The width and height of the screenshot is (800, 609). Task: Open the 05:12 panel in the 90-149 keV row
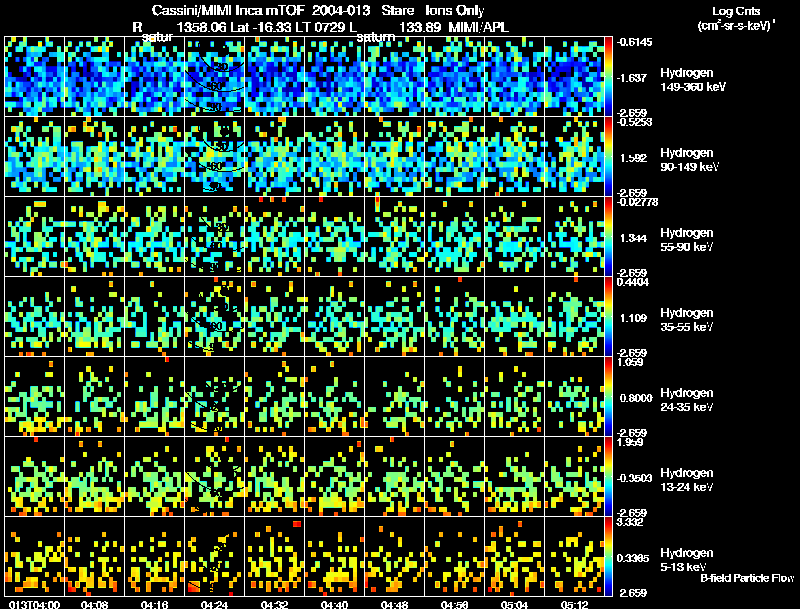[x=574, y=156]
